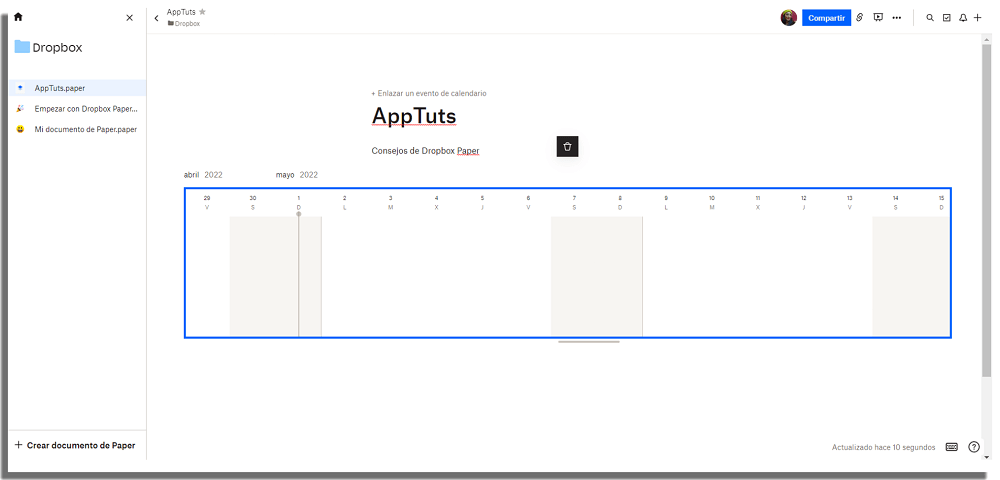
Task: Star the AppTuts document
Action: tap(202, 11)
